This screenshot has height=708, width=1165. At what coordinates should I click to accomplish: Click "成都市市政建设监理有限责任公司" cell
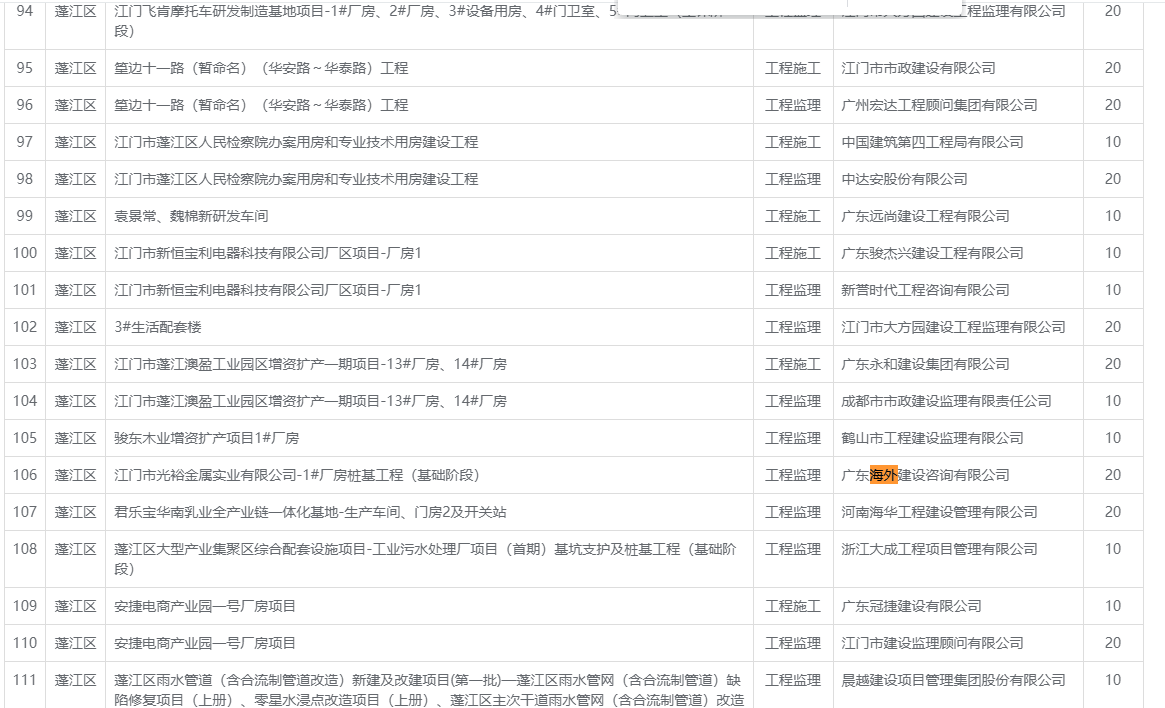pyautogui.click(x=946, y=401)
